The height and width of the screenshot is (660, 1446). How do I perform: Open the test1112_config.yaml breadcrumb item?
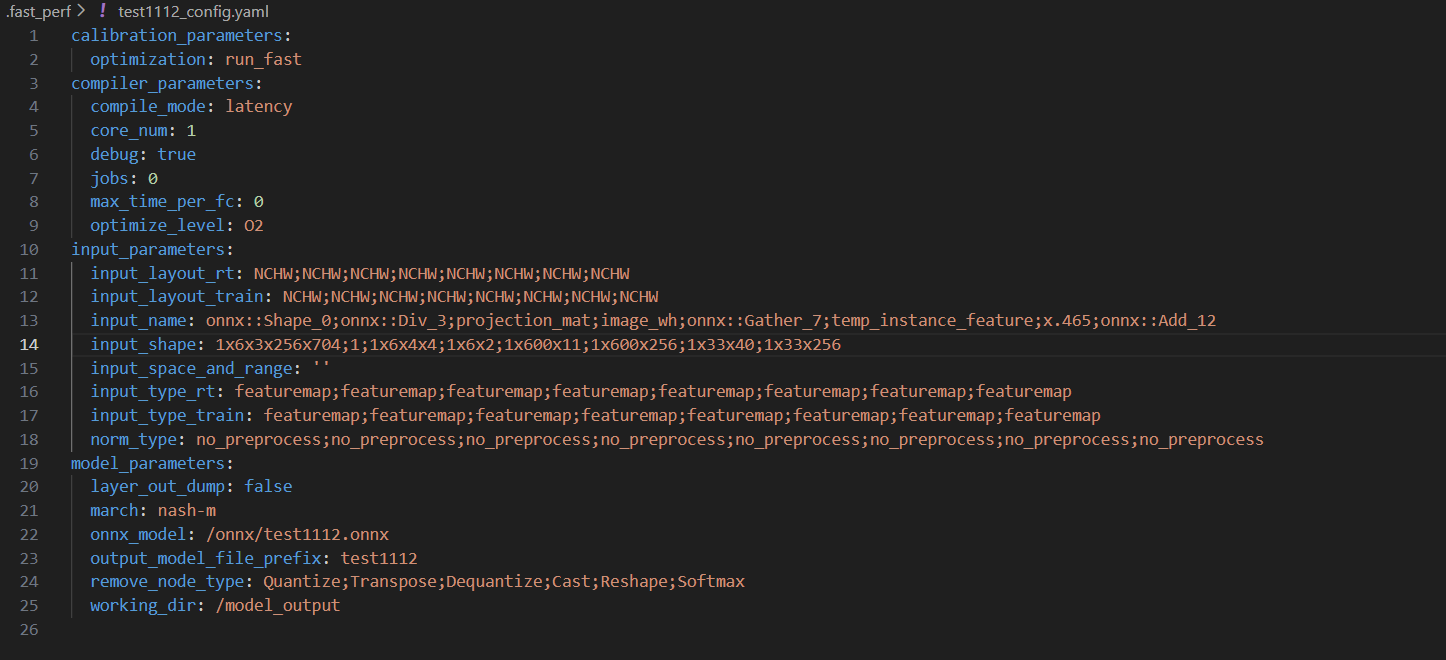pyautogui.click(x=193, y=12)
